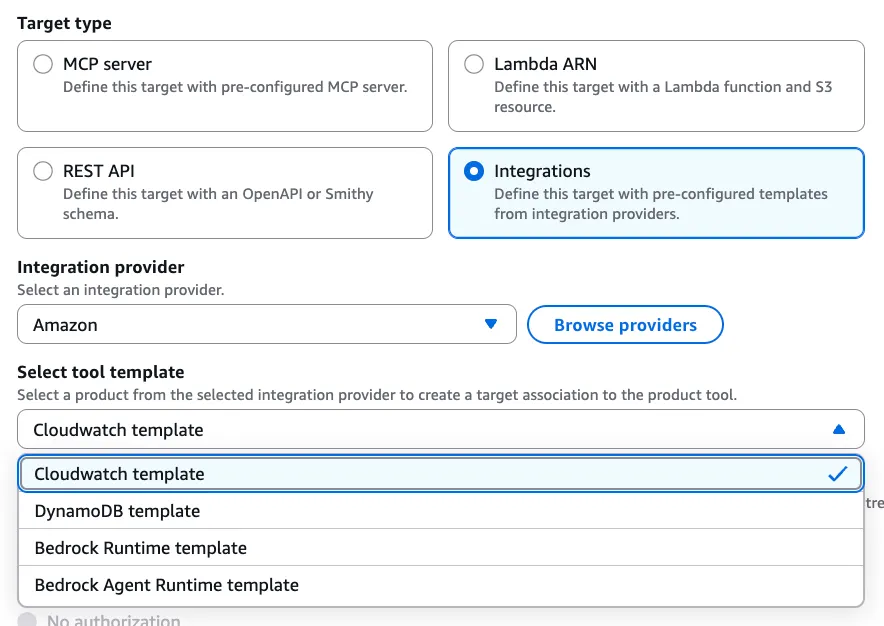Select the MCP server radio button
884x626 pixels.
(43, 64)
